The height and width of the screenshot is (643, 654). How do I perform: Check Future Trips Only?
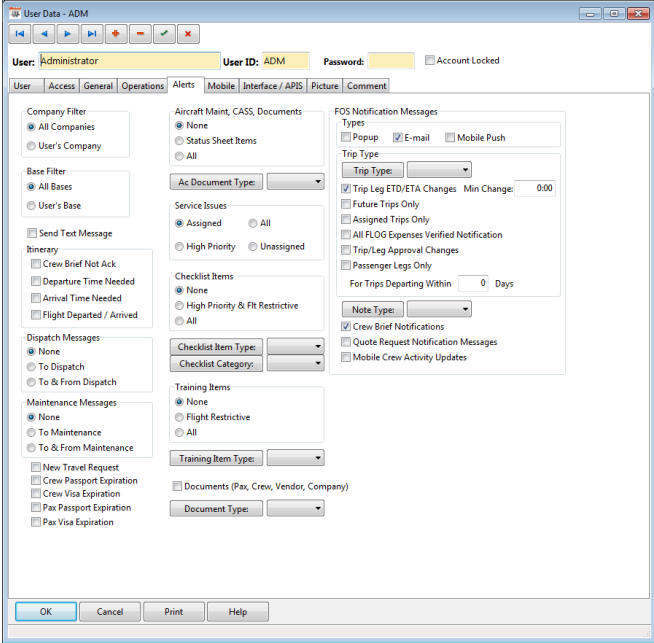346,204
